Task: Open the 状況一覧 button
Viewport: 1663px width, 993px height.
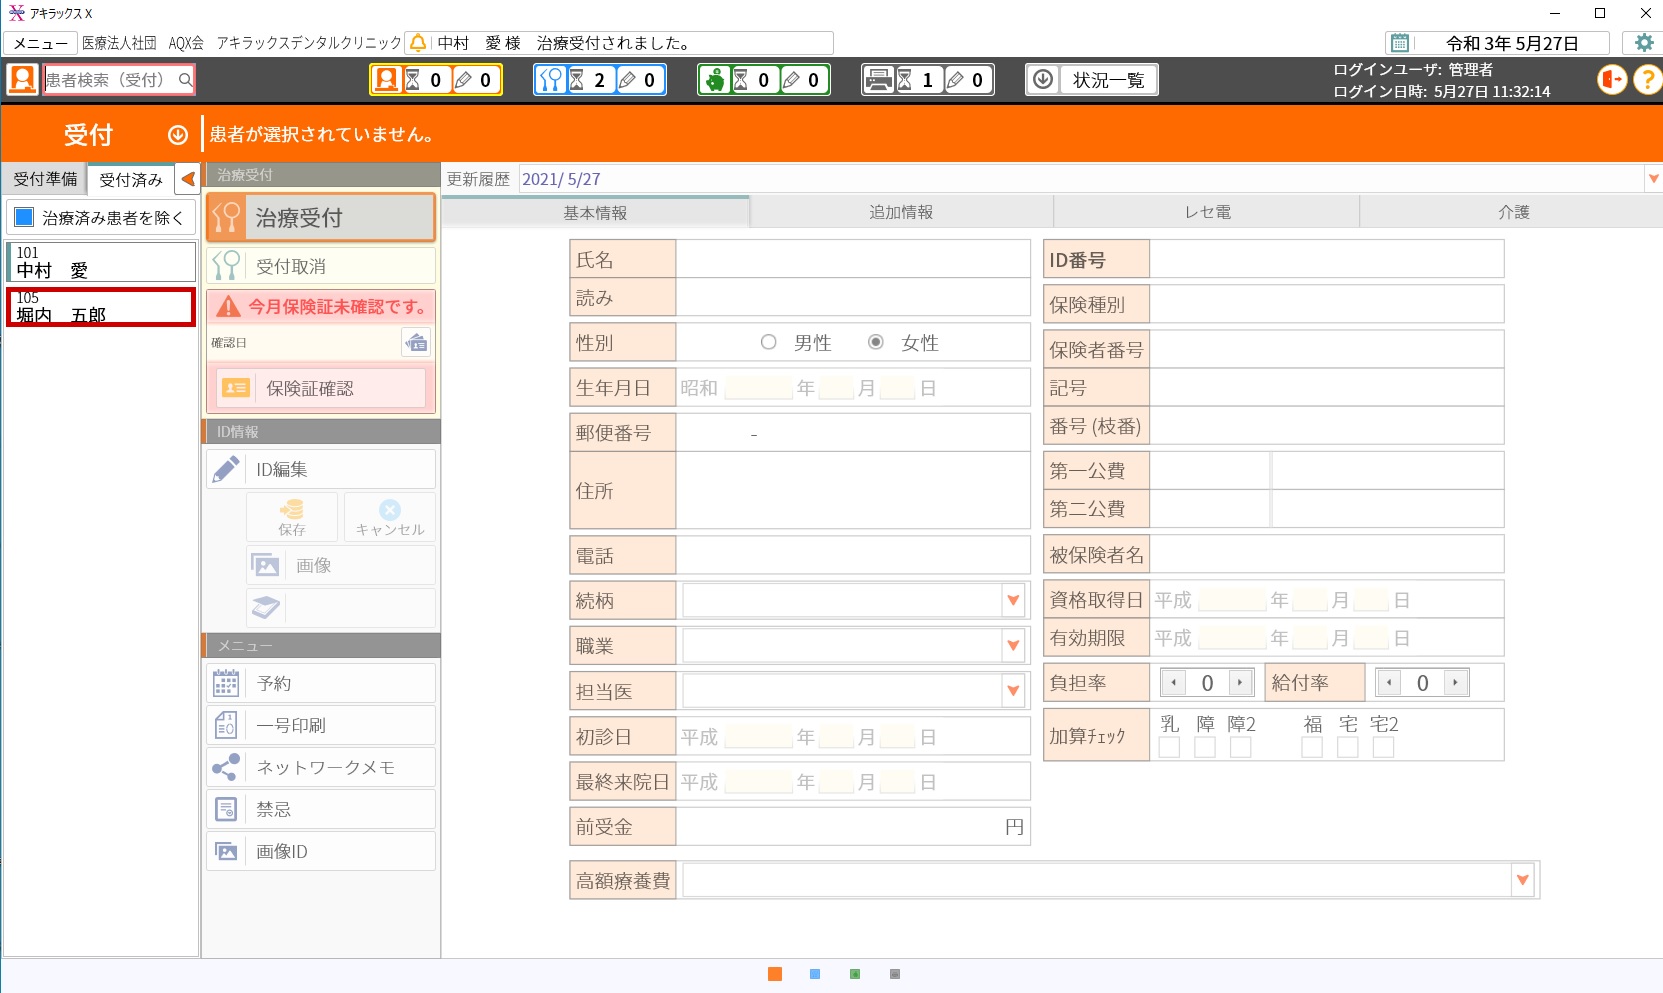Action: point(1092,80)
